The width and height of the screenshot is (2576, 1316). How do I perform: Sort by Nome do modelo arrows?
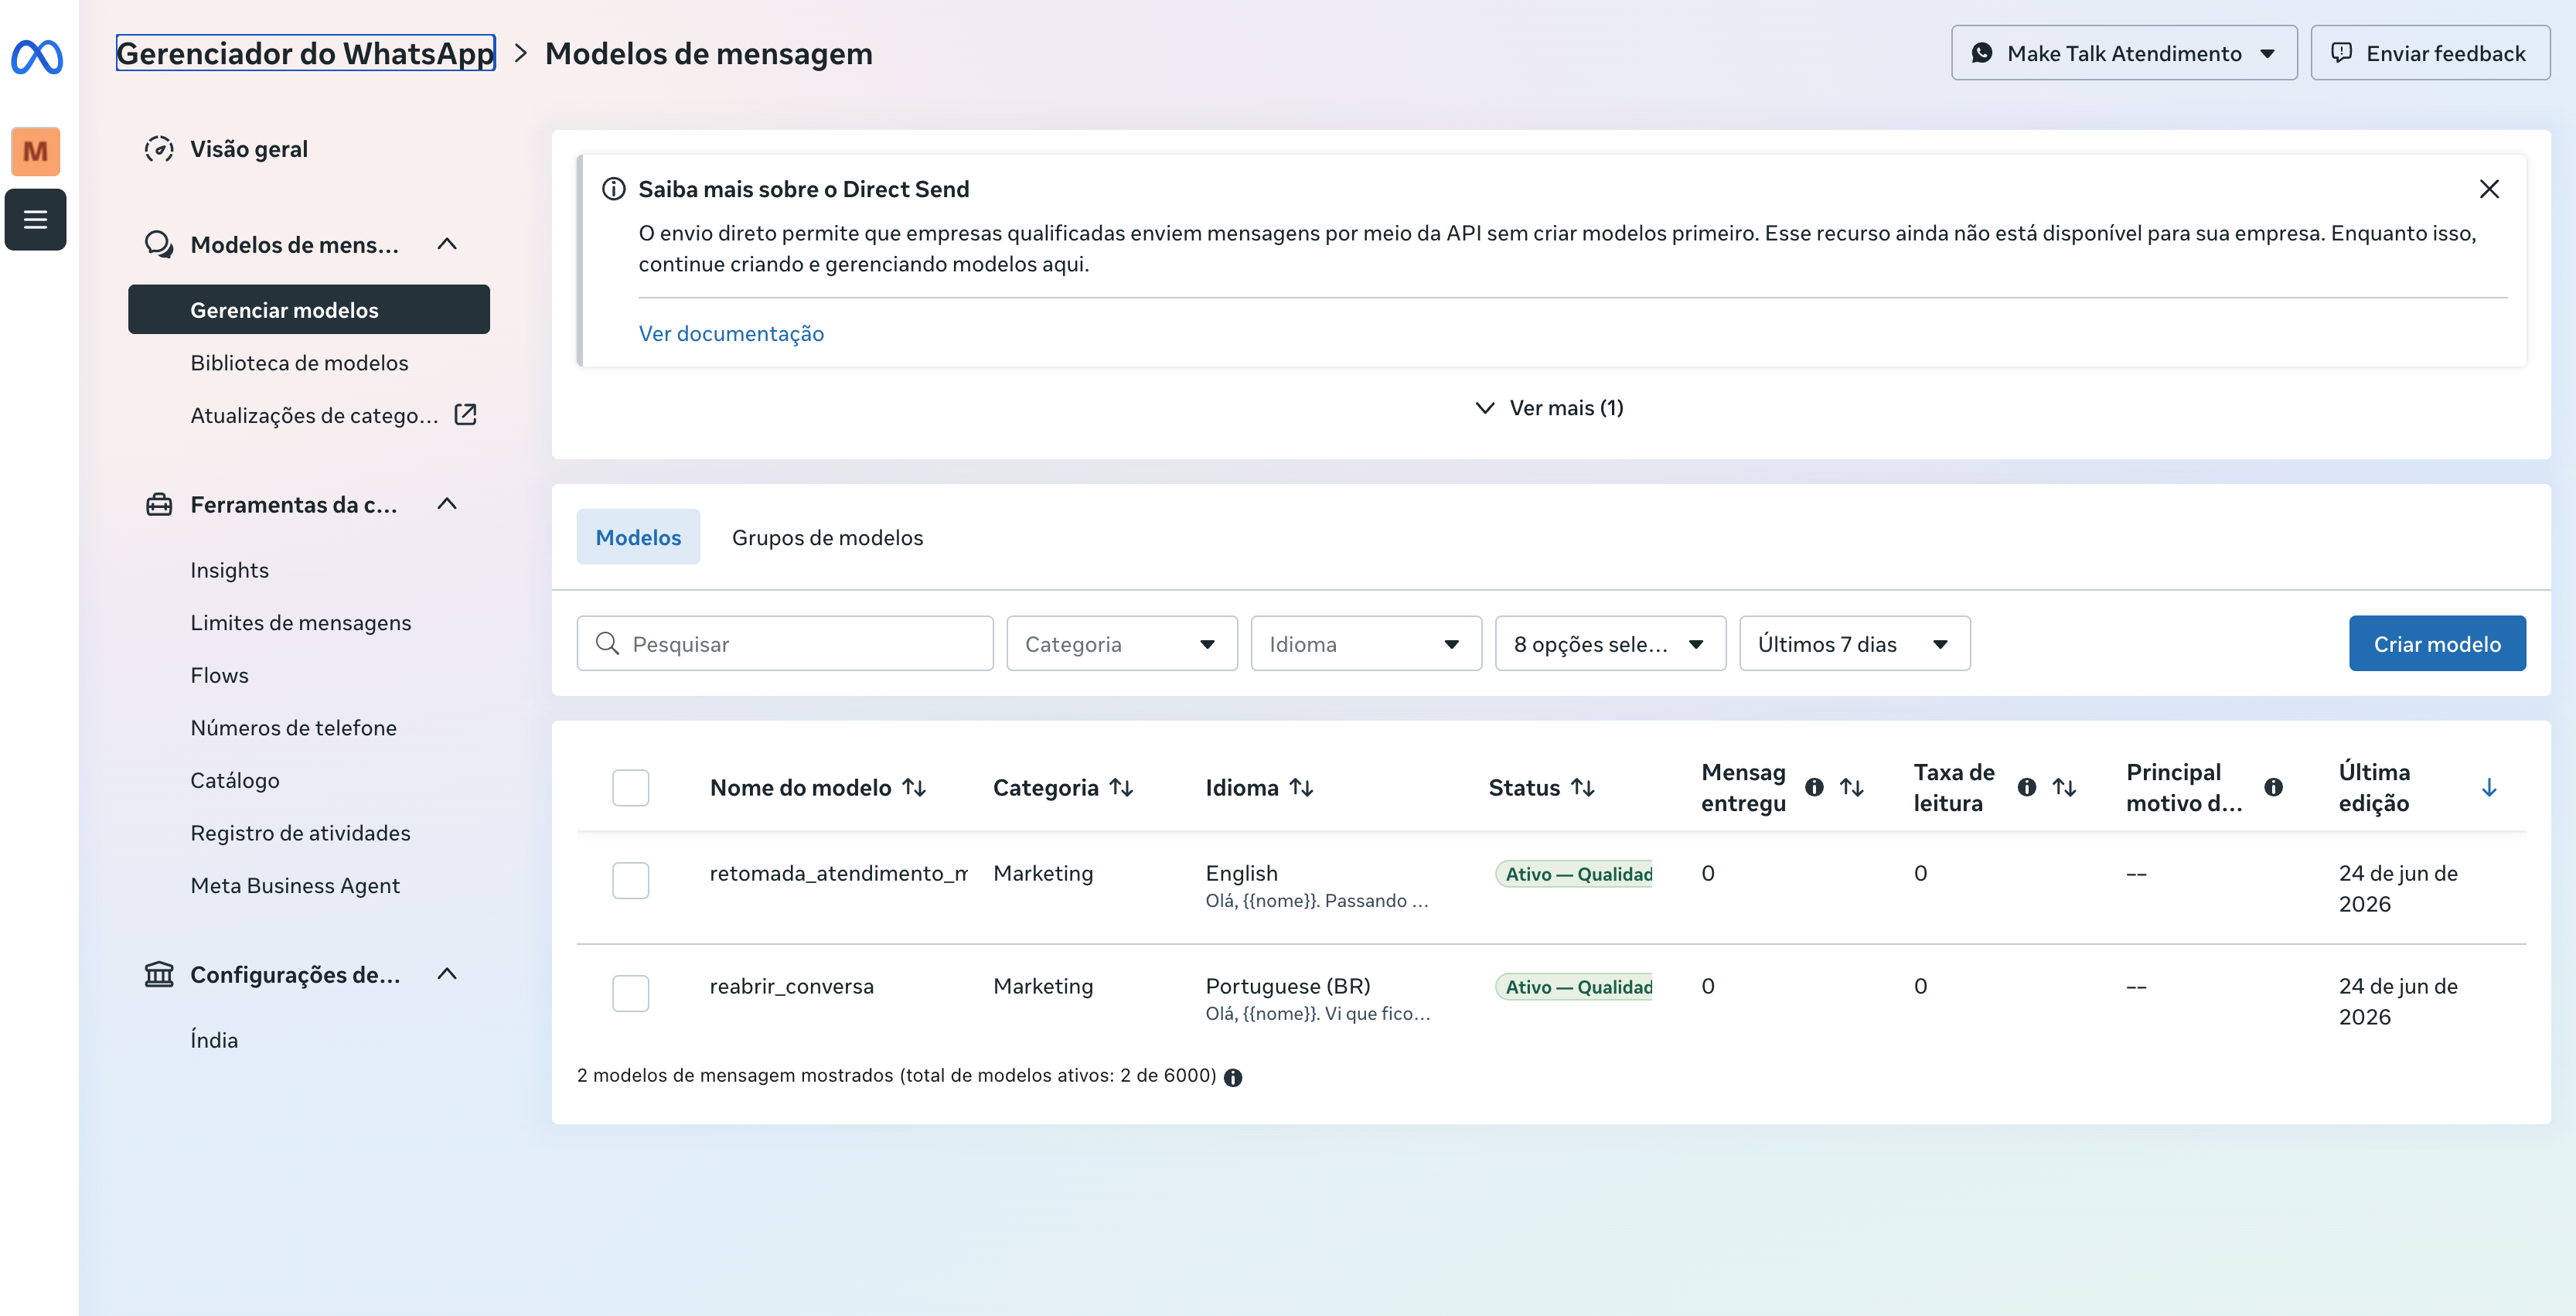(914, 788)
